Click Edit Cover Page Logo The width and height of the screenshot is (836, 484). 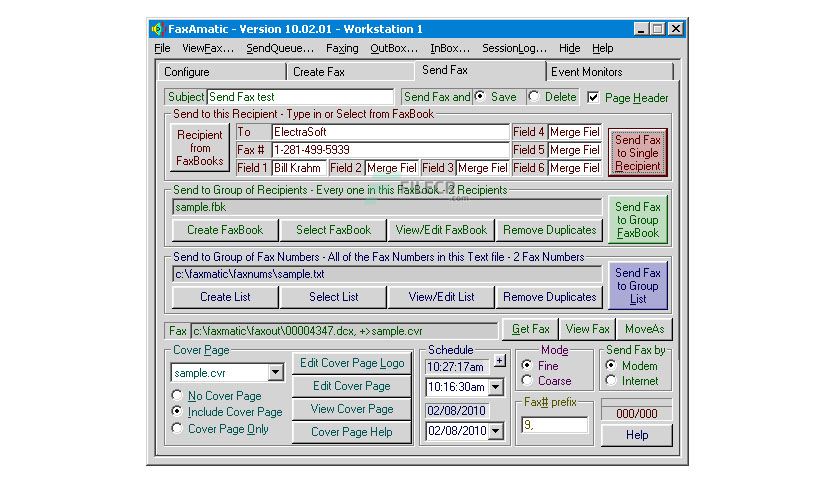pos(352,363)
